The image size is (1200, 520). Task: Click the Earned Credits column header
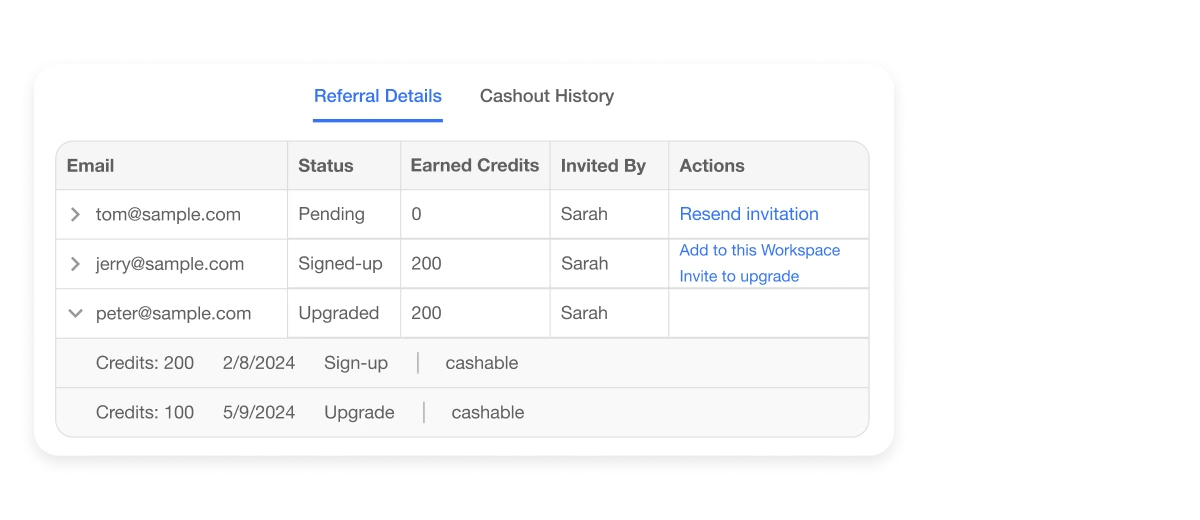pos(475,166)
